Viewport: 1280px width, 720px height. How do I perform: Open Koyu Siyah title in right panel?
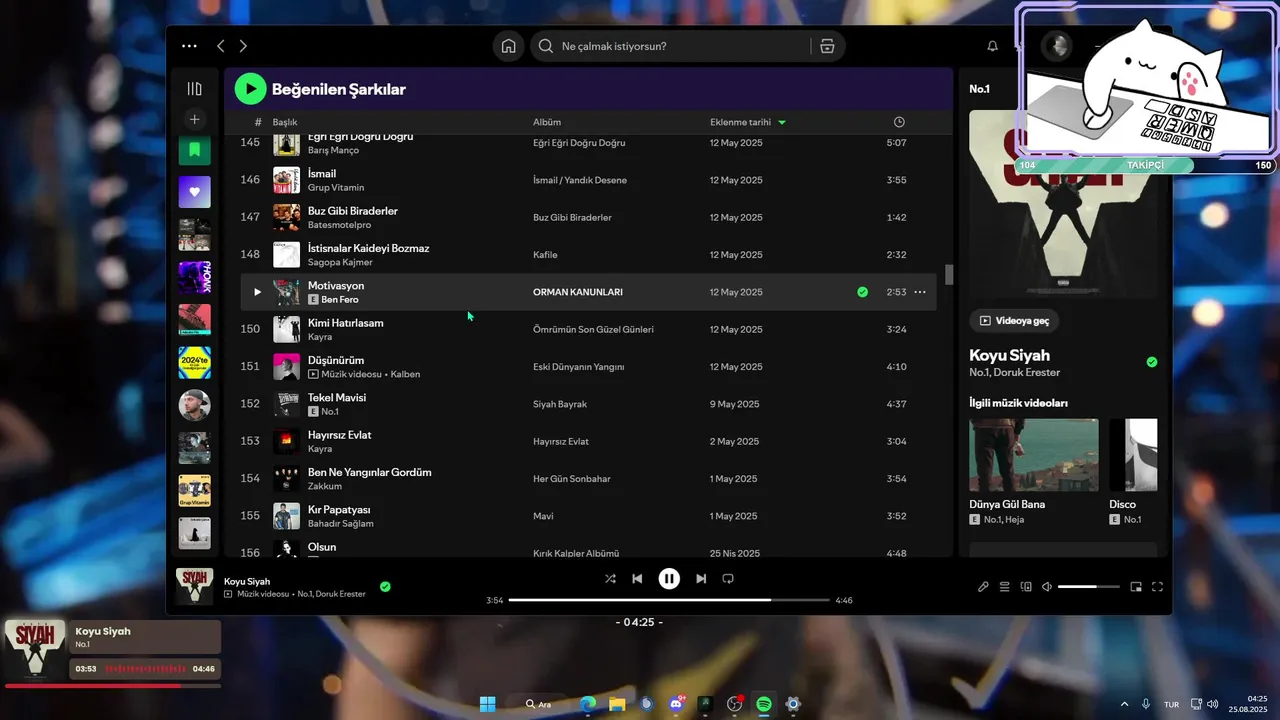pos(1009,355)
